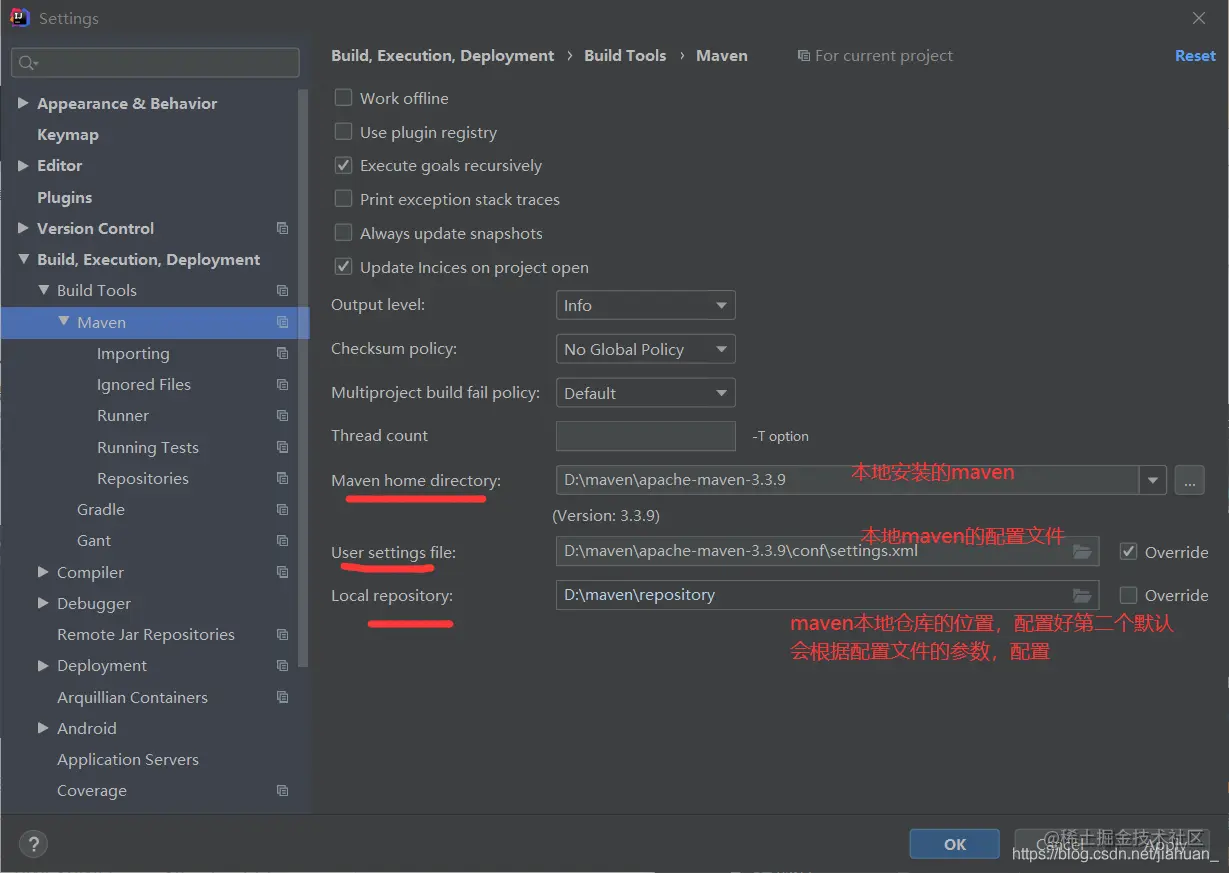The width and height of the screenshot is (1229, 873).
Task: Click project-level icon beside Compiler
Action: (x=283, y=572)
